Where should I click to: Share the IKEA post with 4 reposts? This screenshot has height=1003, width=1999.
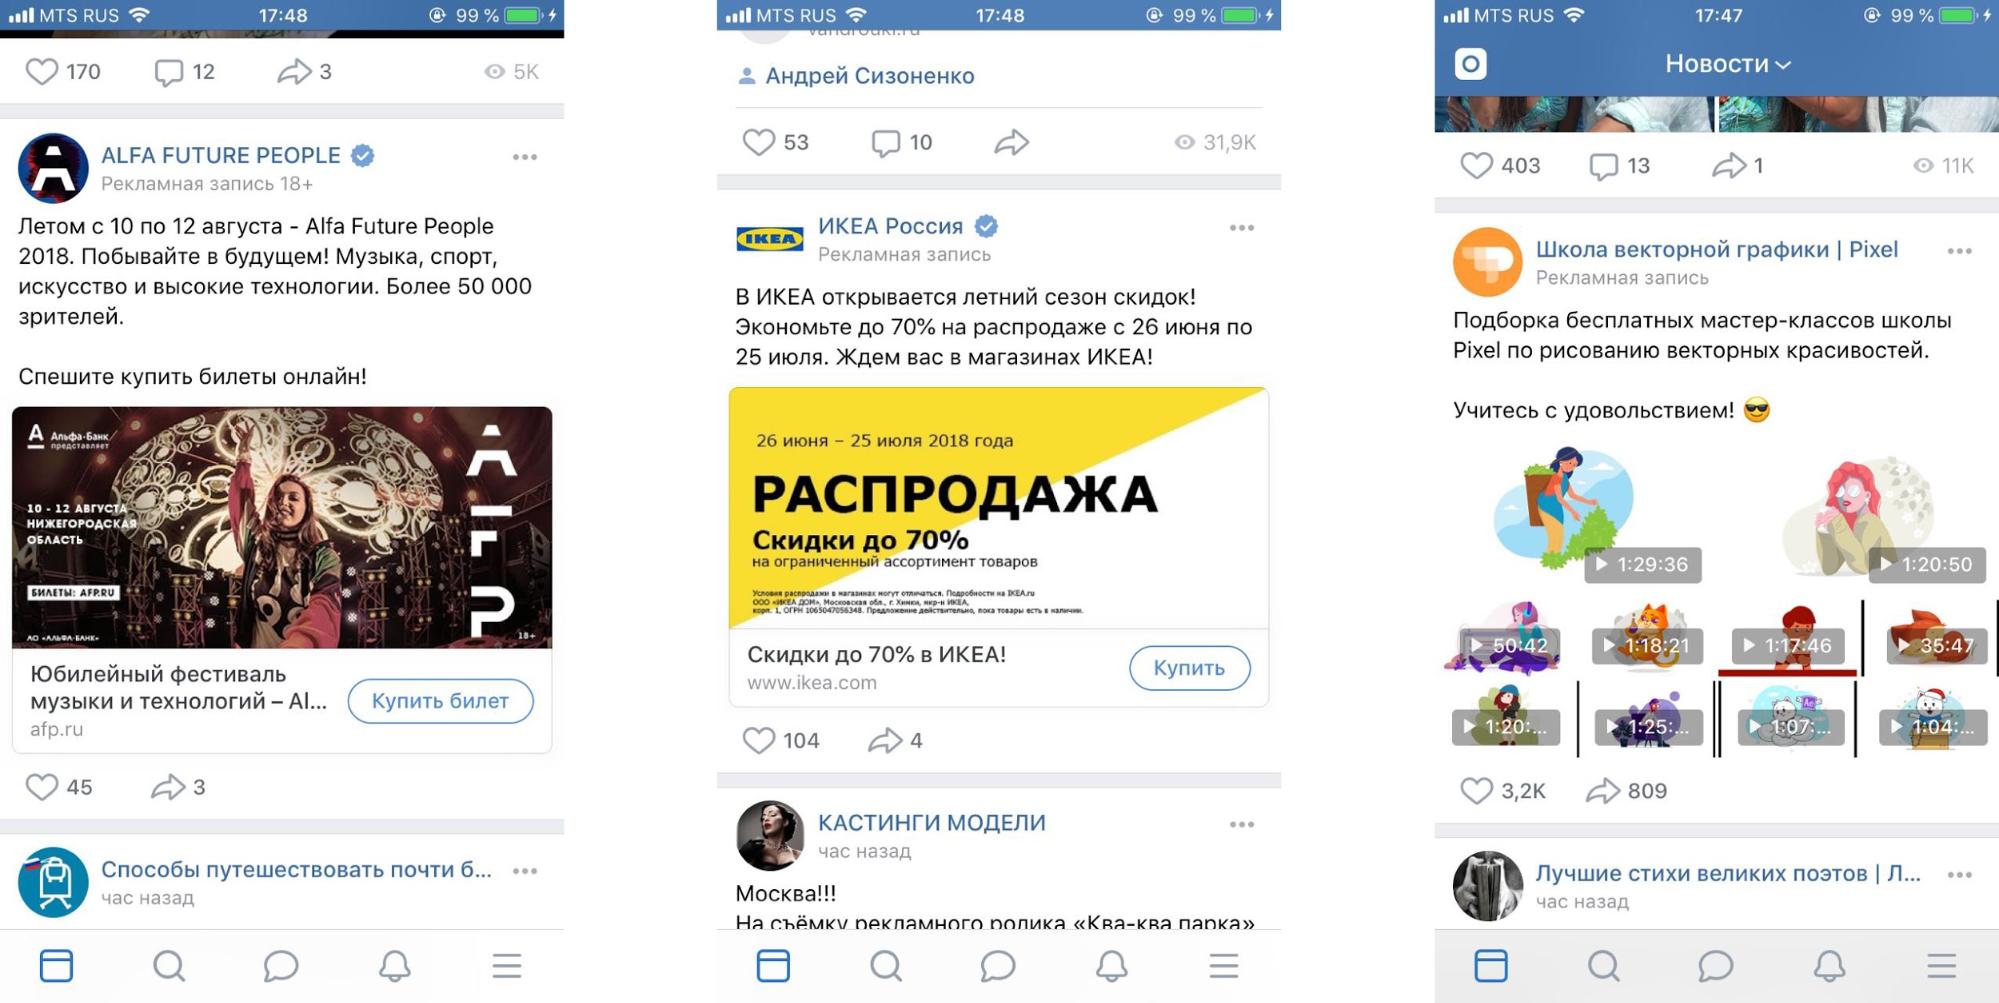click(885, 740)
